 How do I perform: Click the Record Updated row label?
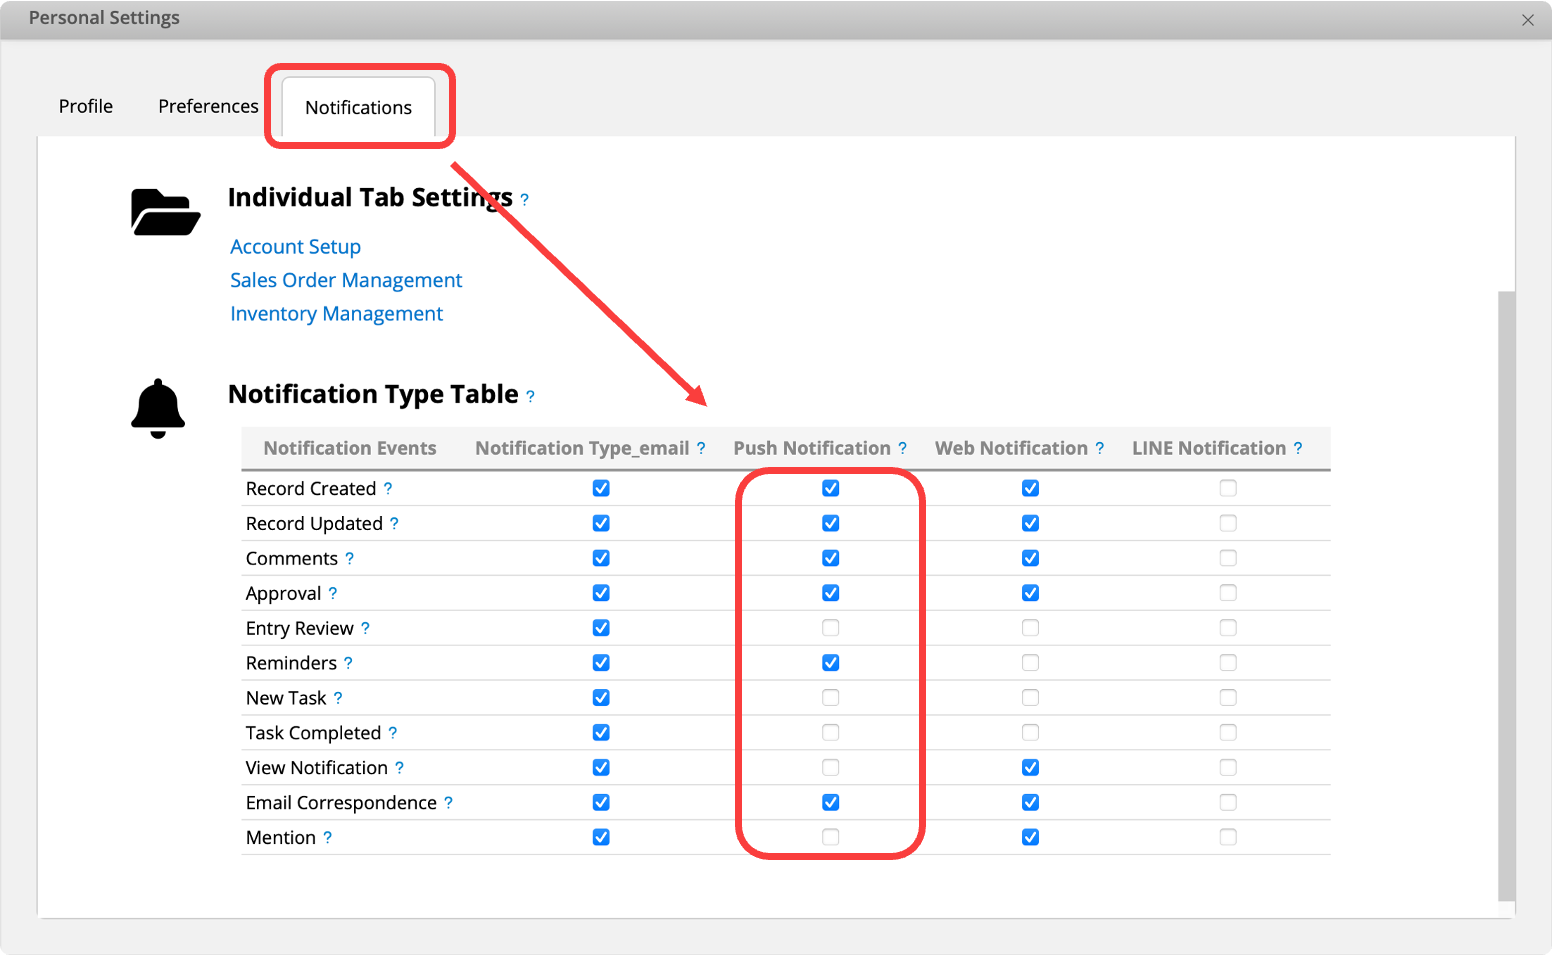(x=314, y=523)
